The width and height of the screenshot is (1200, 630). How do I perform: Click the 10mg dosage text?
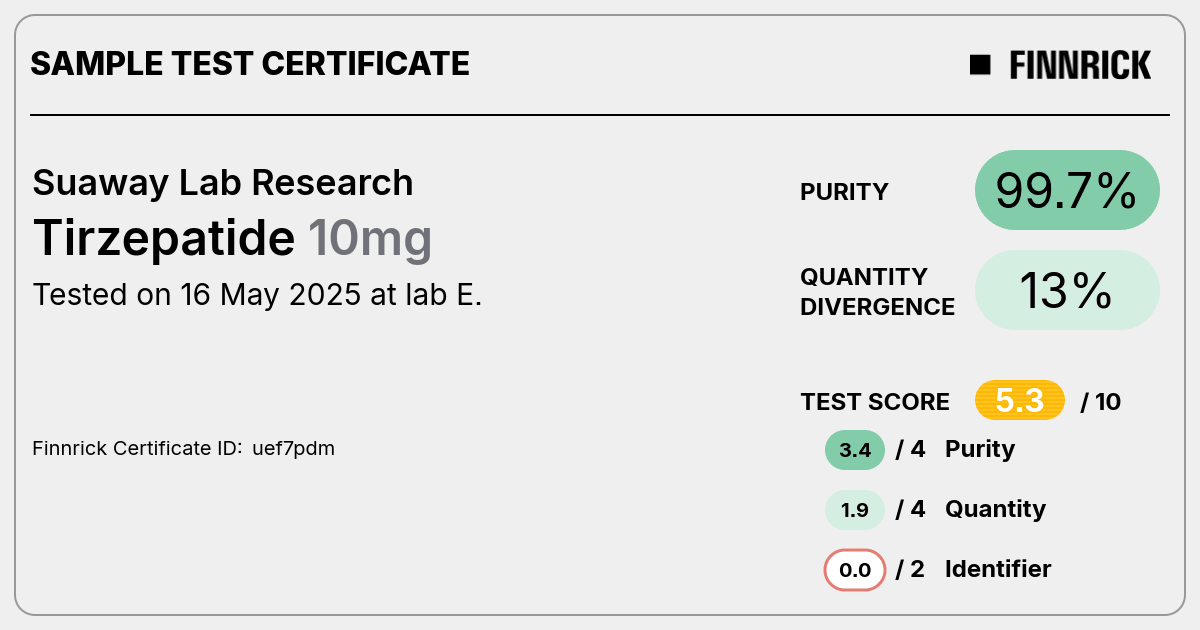pyautogui.click(x=370, y=240)
